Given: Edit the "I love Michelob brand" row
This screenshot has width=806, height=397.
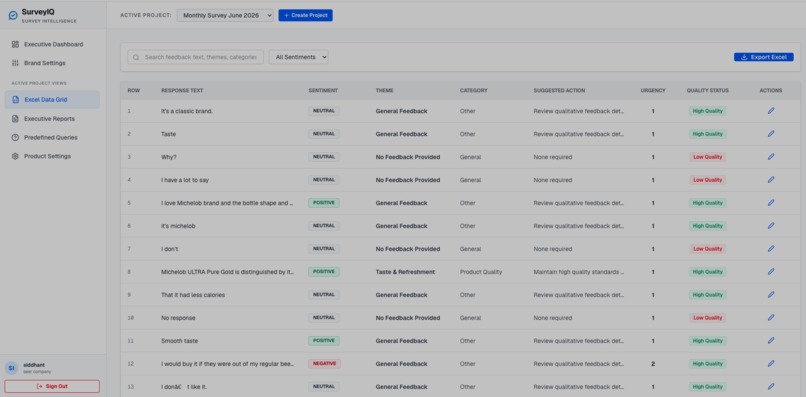Looking at the screenshot, I should 771,203.
